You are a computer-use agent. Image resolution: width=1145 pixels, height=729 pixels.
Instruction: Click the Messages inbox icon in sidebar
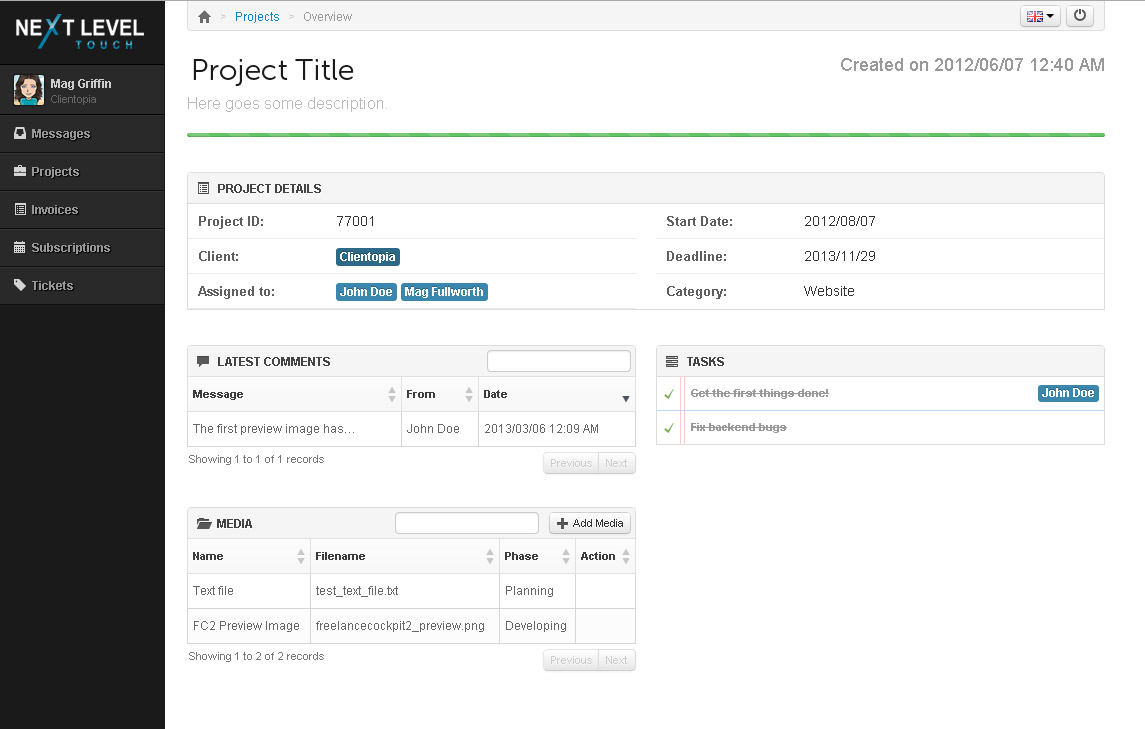[x=20, y=133]
